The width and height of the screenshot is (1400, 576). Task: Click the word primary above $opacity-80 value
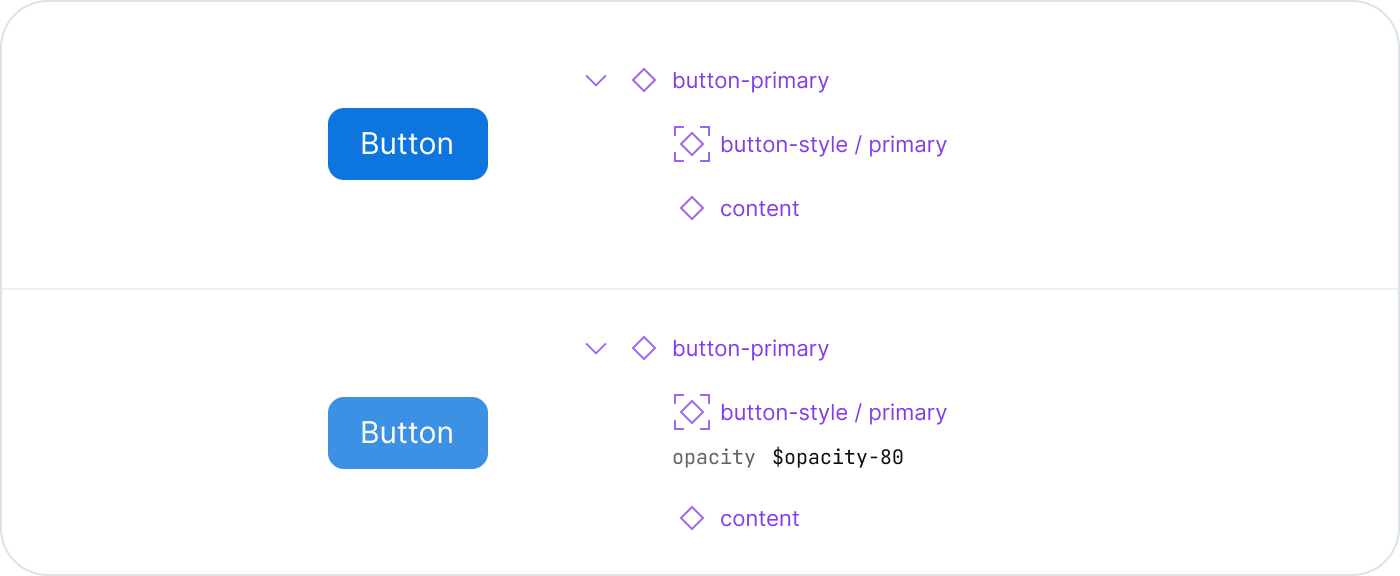click(907, 413)
